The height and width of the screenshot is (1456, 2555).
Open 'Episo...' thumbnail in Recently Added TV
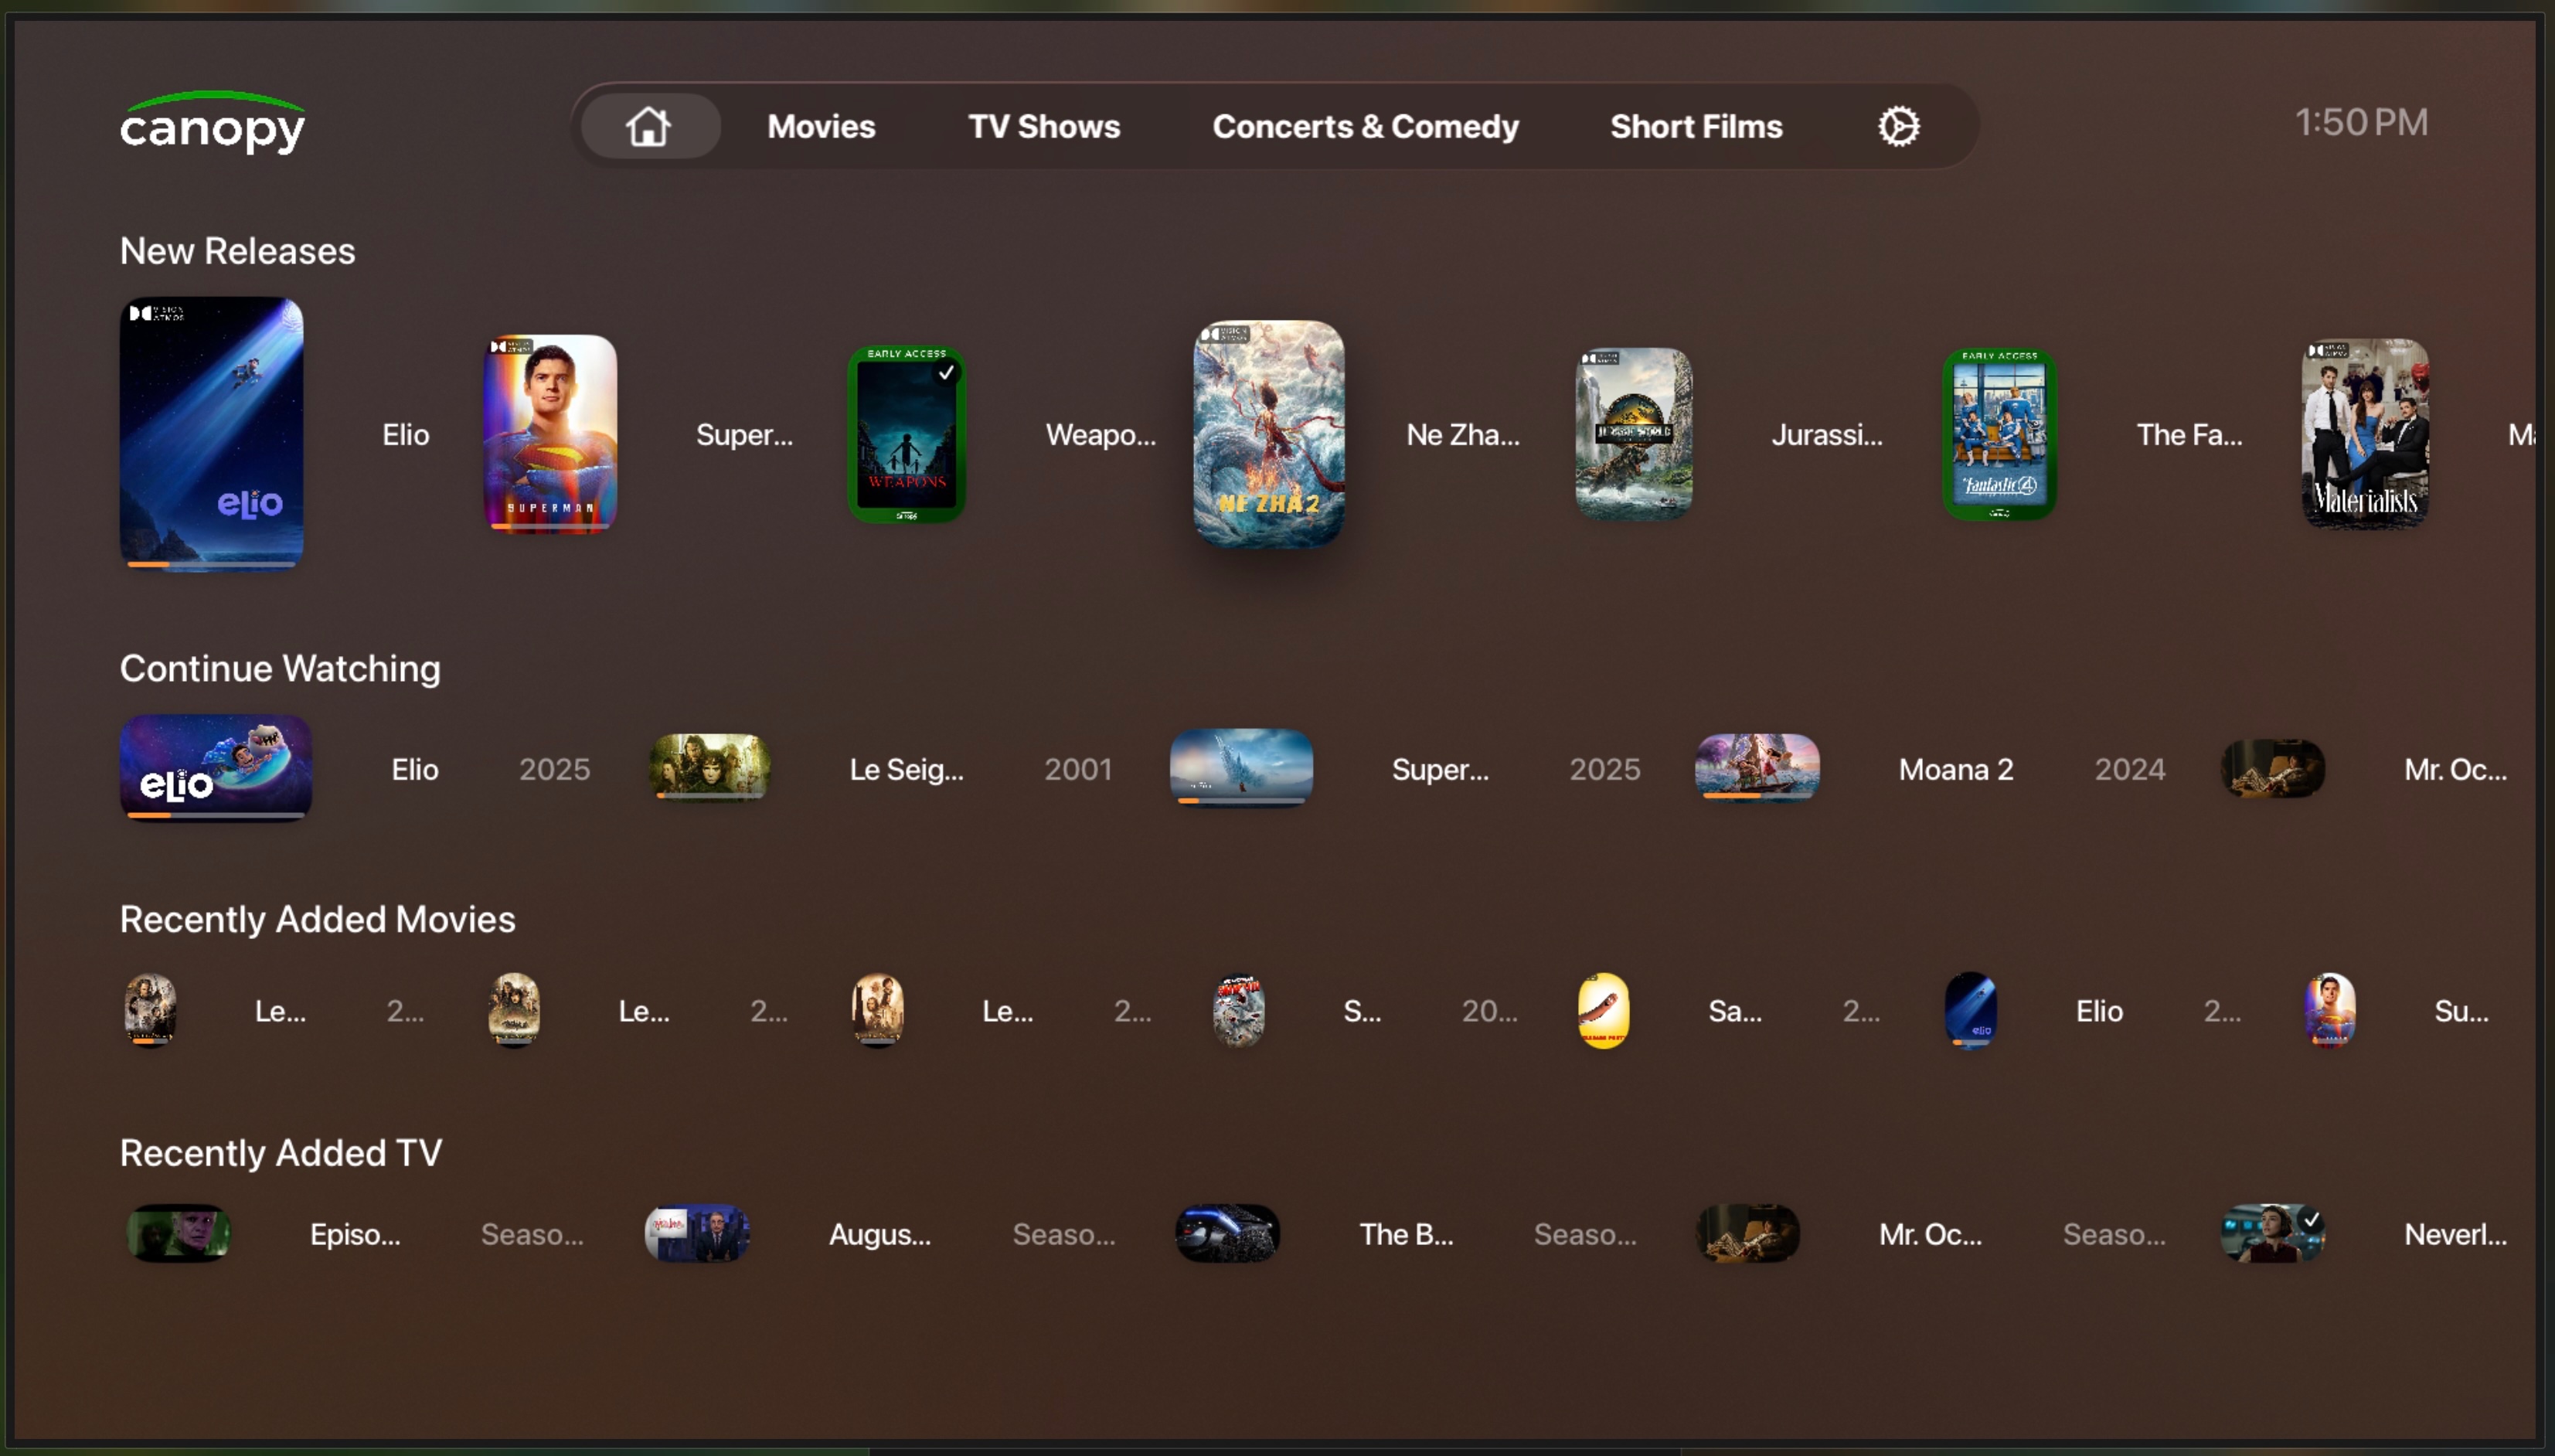(x=178, y=1233)
